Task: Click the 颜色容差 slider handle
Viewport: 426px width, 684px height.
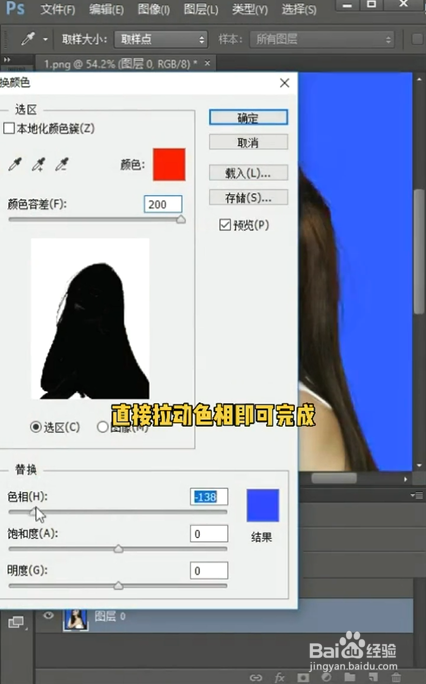Action: [181, 219]
